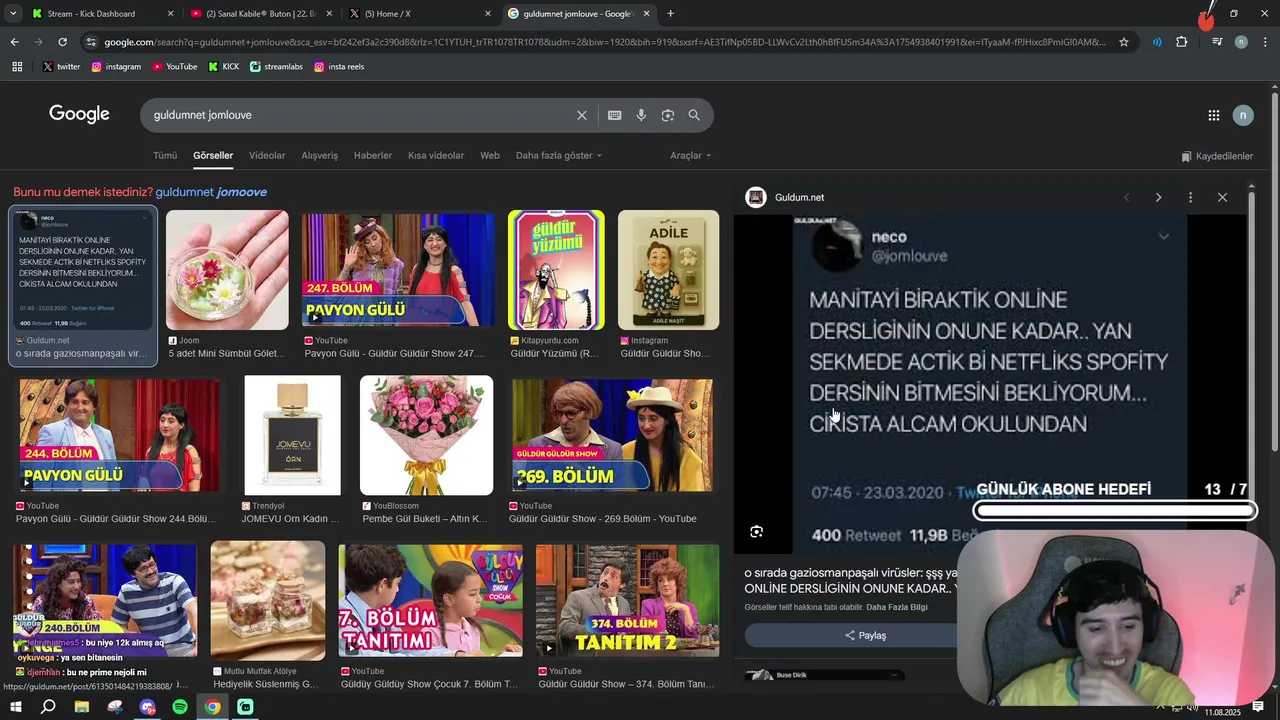Open the 247. Bölüm Pavyon Gülü thumbnail
This screenshot has height=720, width=1280.
(x=398, y=270)
